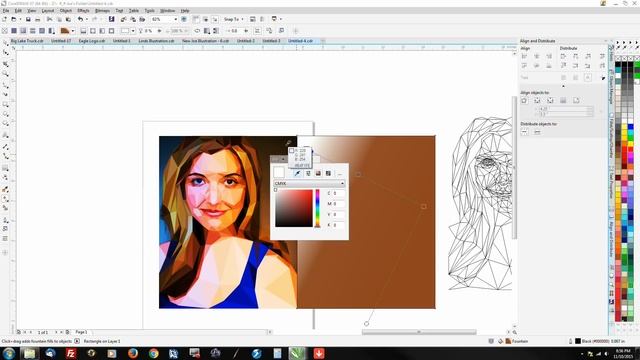Toggle the no-fill button in property bar
This screenshot has width=640, height=360.
tap(4, 31)
